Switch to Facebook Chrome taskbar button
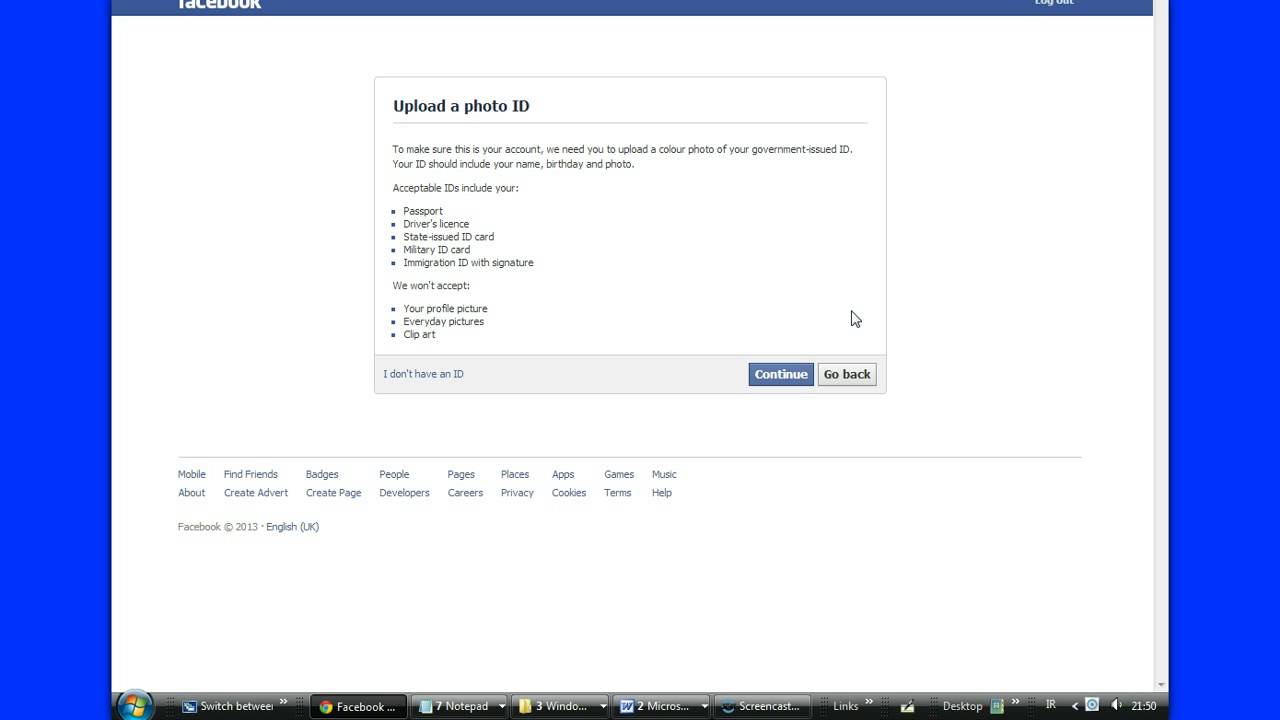This screenshot has height=720, width=1280. pos(359,706)
